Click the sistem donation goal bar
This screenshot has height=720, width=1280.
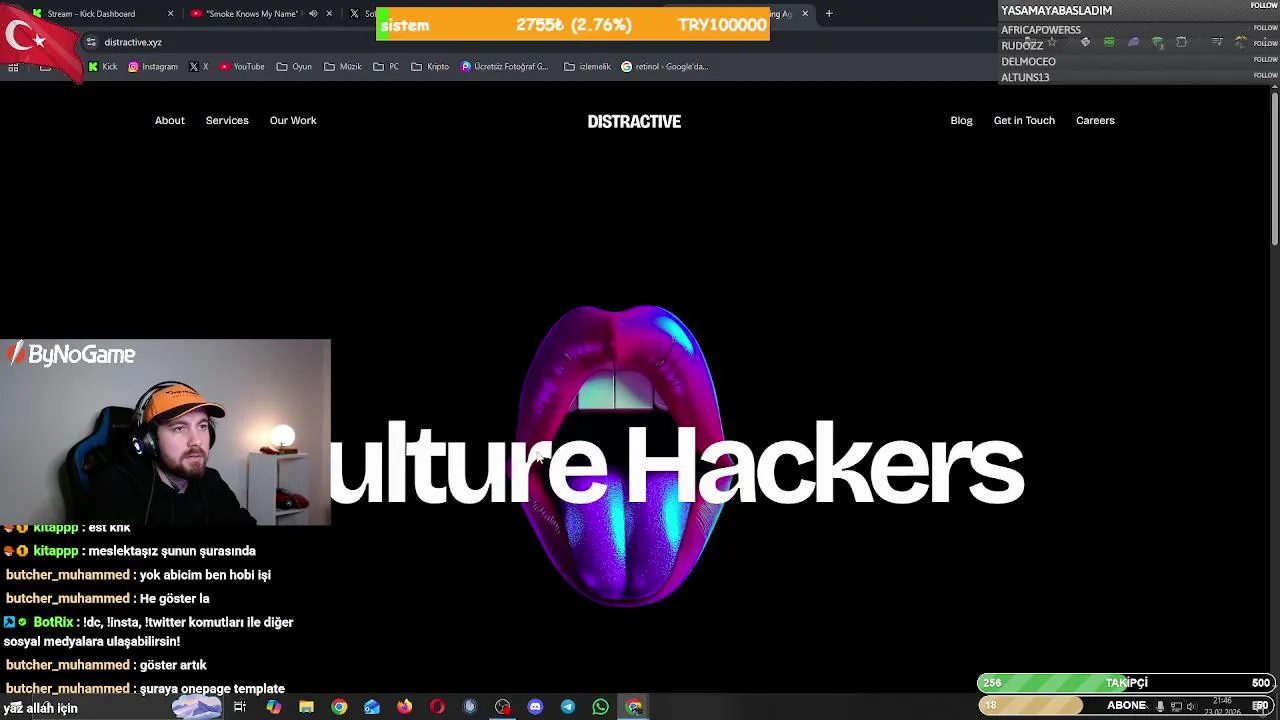pyautogui.click(x=573, y=25)
